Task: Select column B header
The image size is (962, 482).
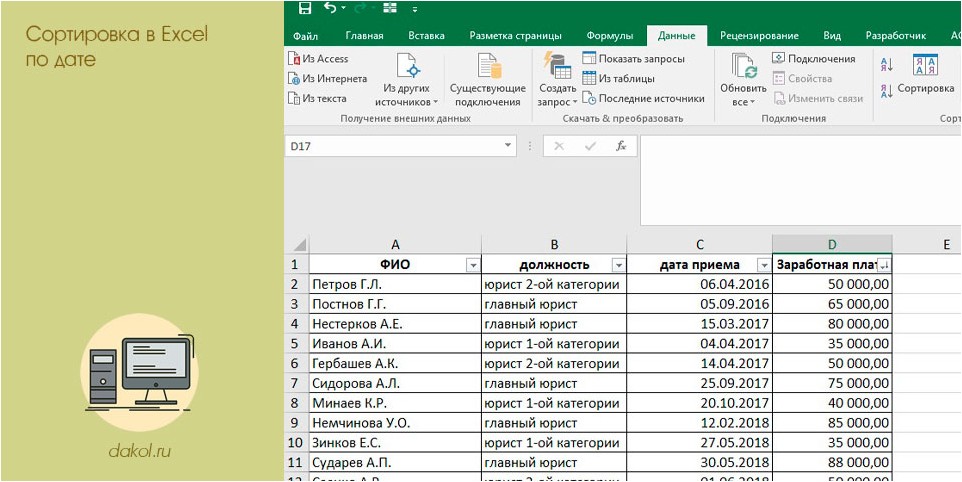Action: click(554, 245)
